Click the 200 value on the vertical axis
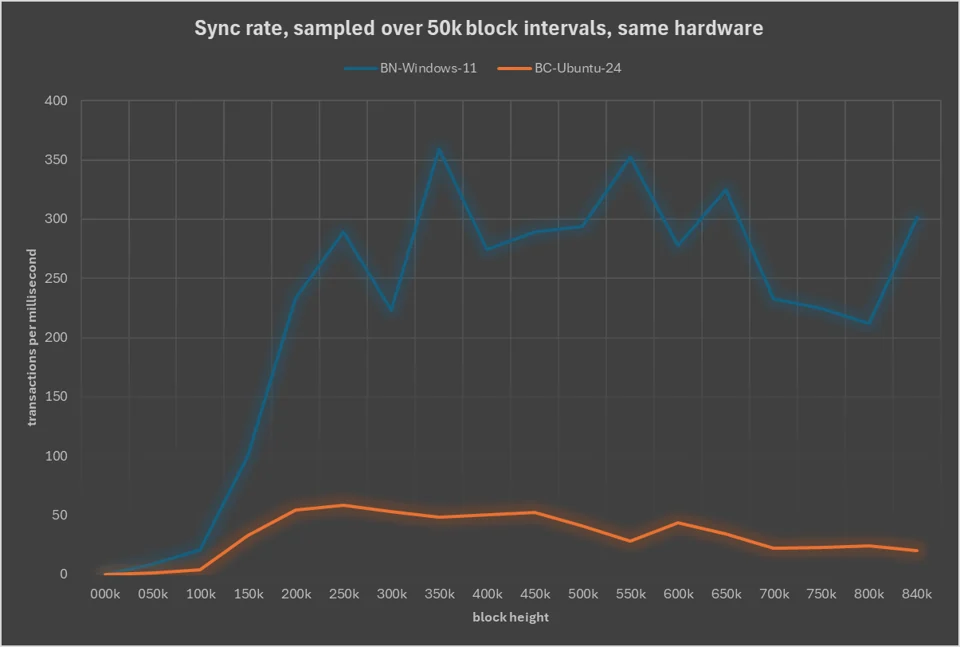960x647 pixels. point(56,337)
